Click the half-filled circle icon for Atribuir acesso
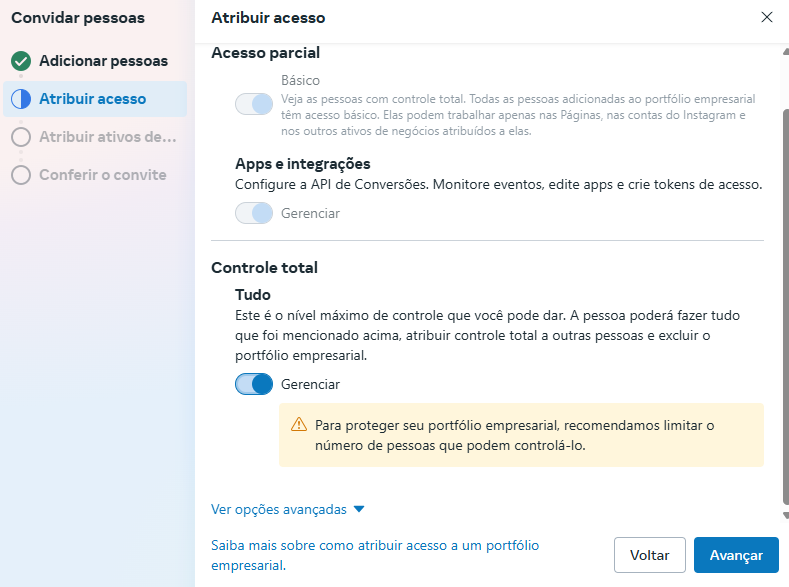This screenshot has width=789, height=587. (x=21, y=99)
